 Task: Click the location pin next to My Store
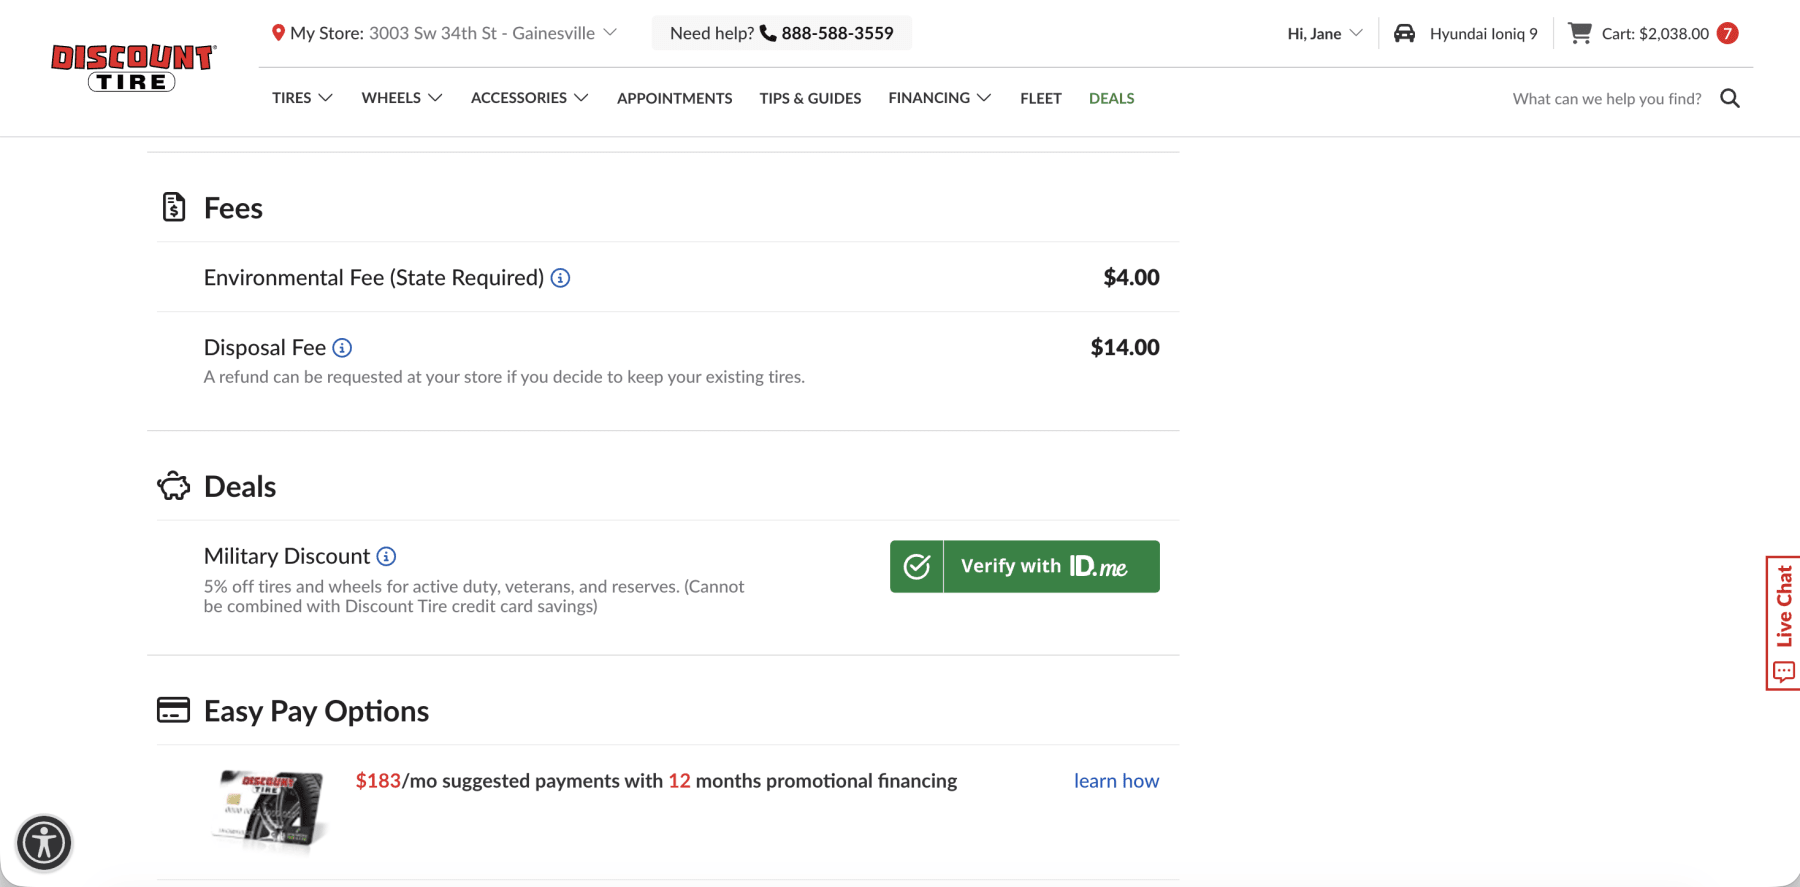click(x=280, y=32)
